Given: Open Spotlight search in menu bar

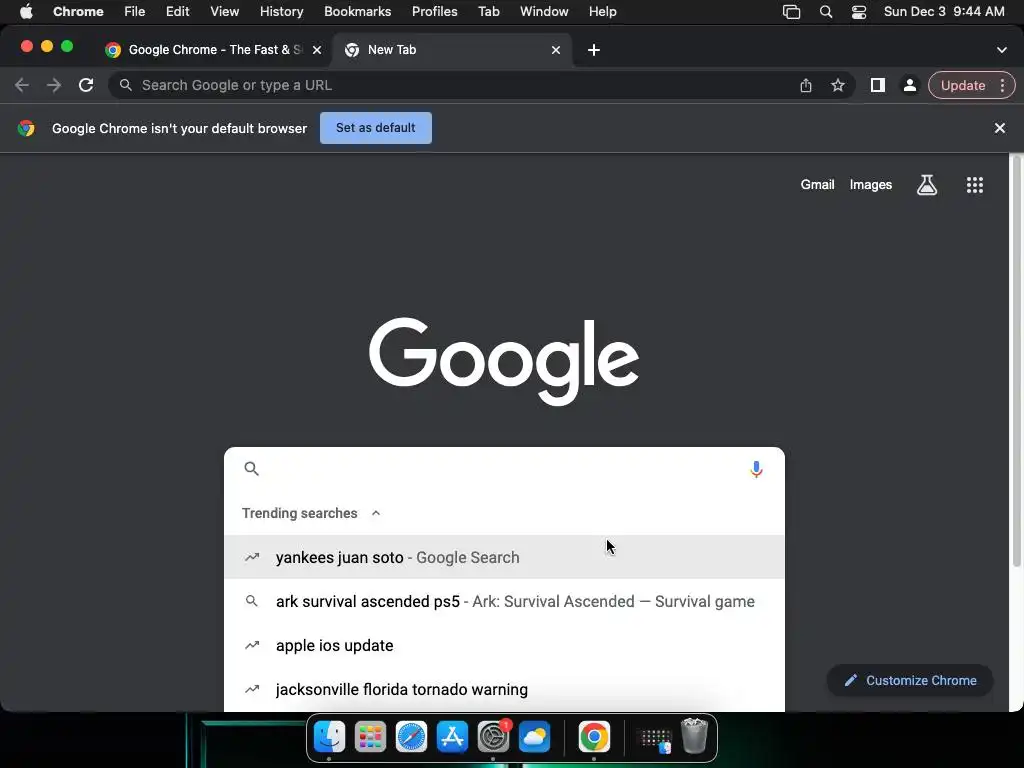Looking at the screenshot, I should click(826, 12).
